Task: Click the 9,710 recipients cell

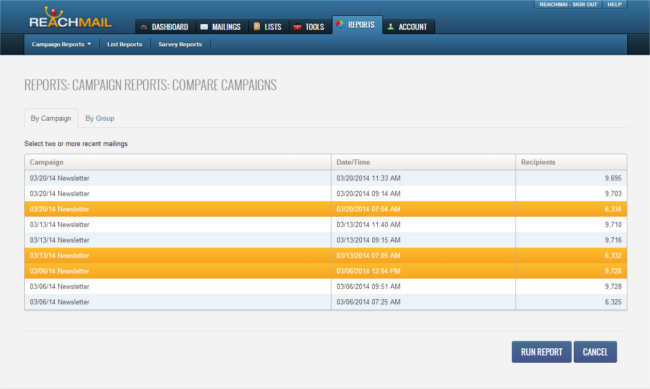Action: [571, 224]
